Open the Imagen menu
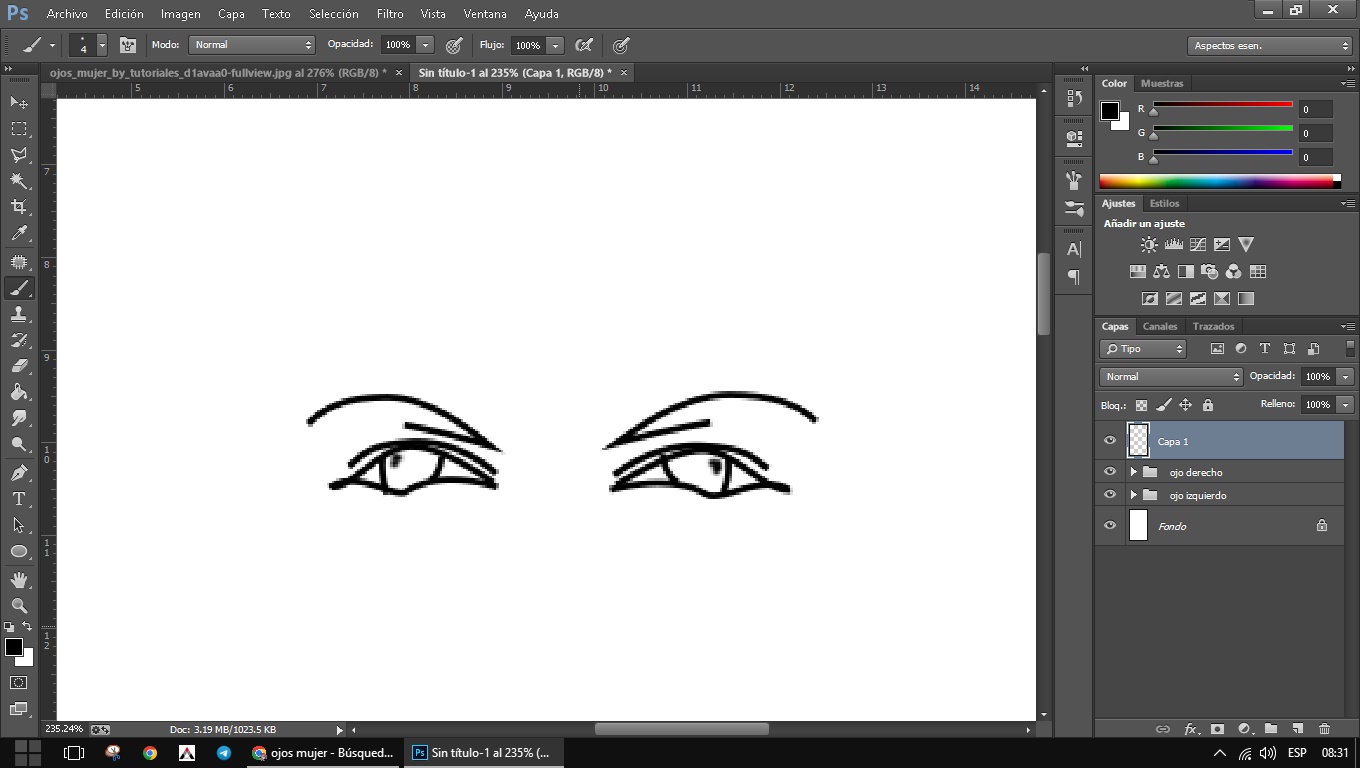The height and width of the screenshot is (768, 1360). (181, 14)
